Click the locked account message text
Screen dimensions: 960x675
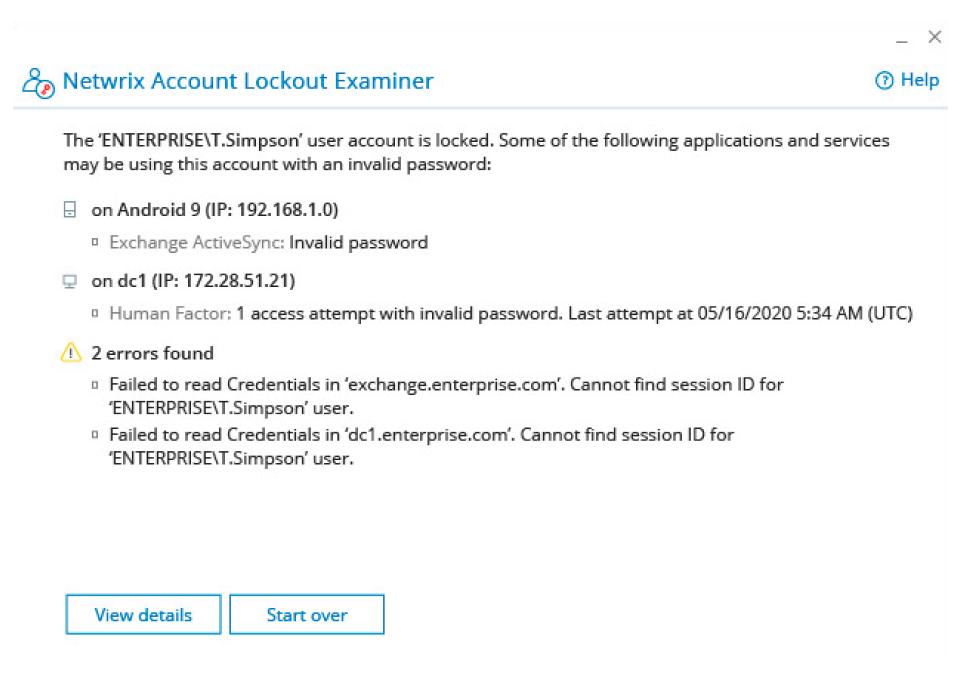pyautogui.click(x=476, y=152)
